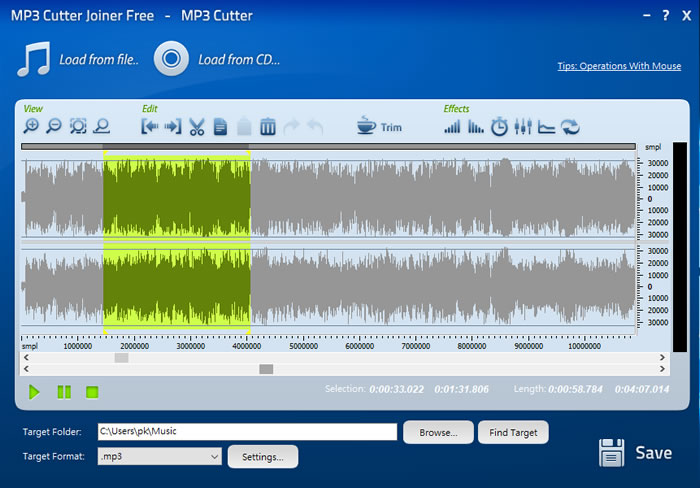This screenshot has width=700, height=488.
Task: Click the upper scrollbar right arrow
Action: click(662, 358)
